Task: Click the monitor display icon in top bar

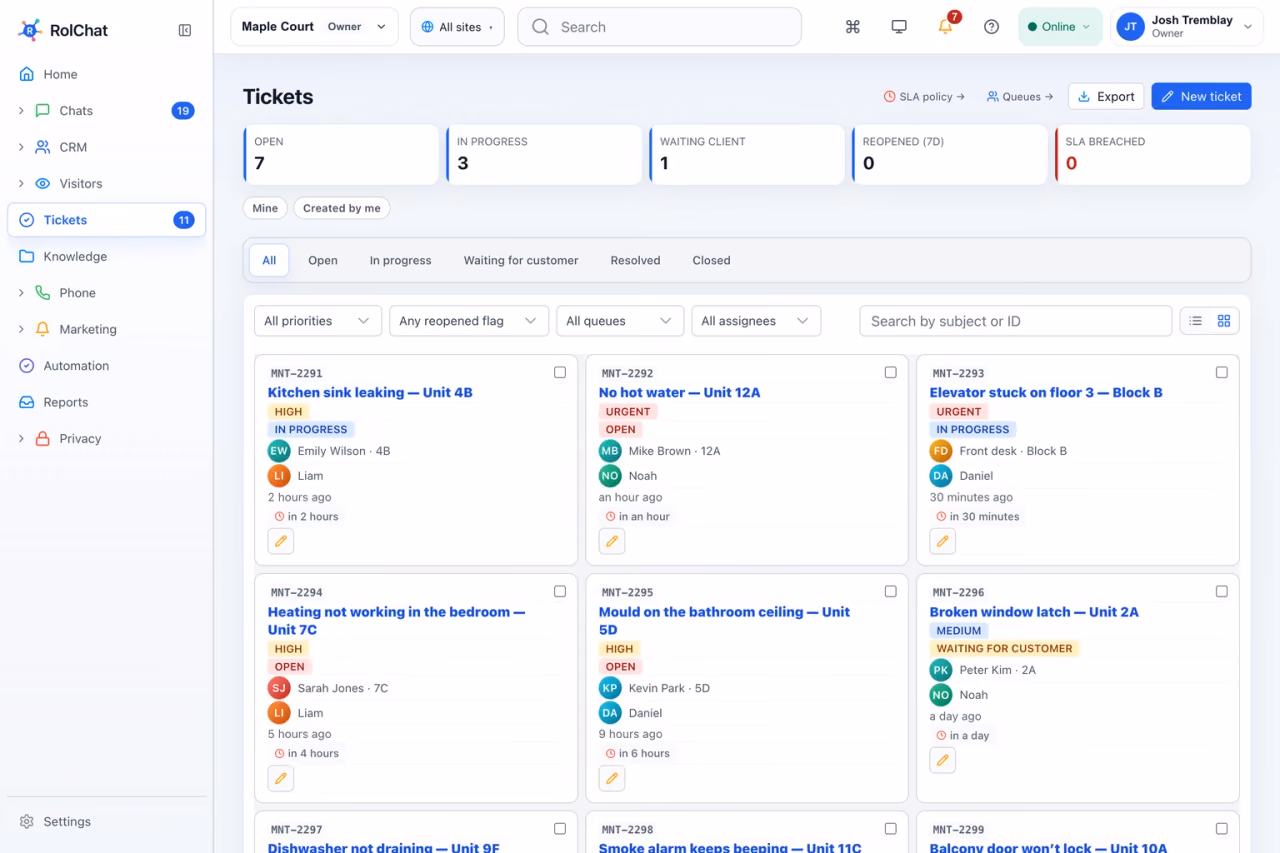Action: (899, 27)
